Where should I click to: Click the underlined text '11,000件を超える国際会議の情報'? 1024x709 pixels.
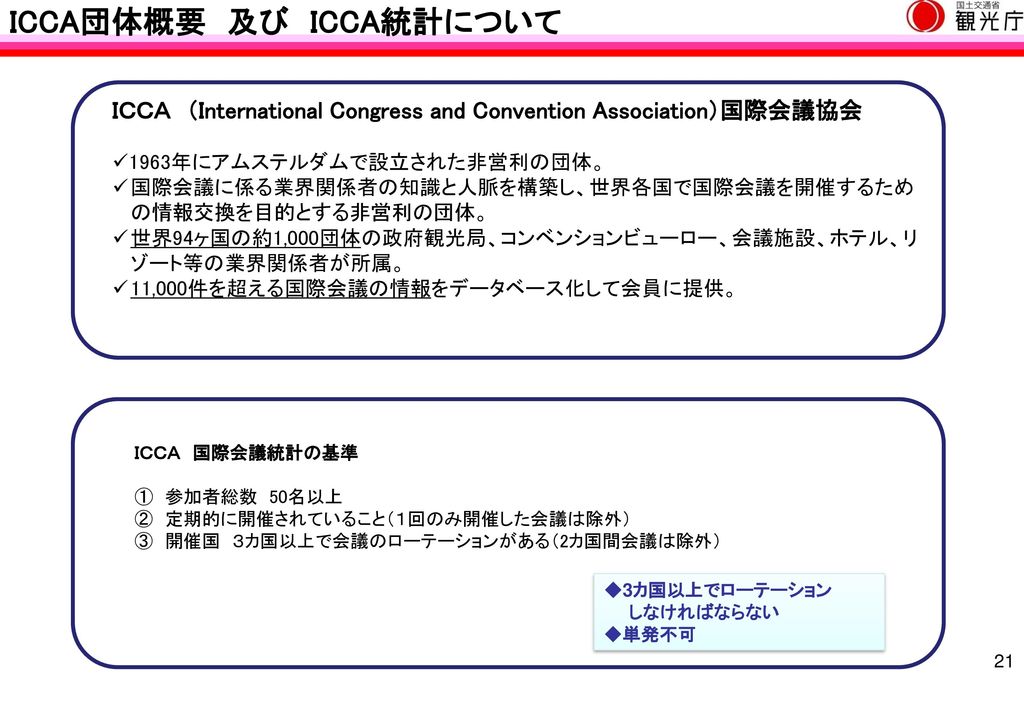coord(281,289)
